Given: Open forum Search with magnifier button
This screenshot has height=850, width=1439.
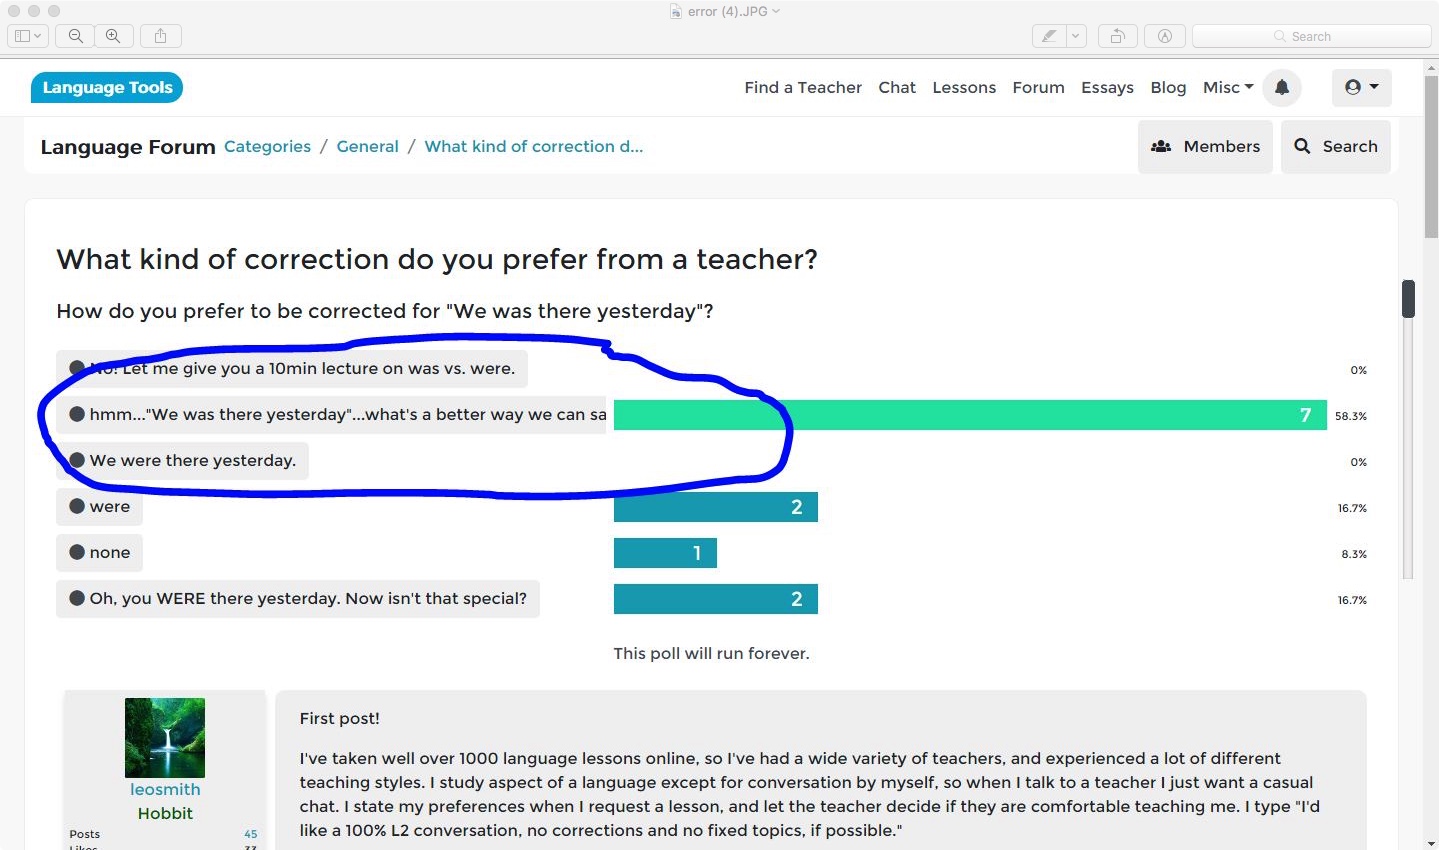Looking at the screenshot, I should pos(1335,147).
